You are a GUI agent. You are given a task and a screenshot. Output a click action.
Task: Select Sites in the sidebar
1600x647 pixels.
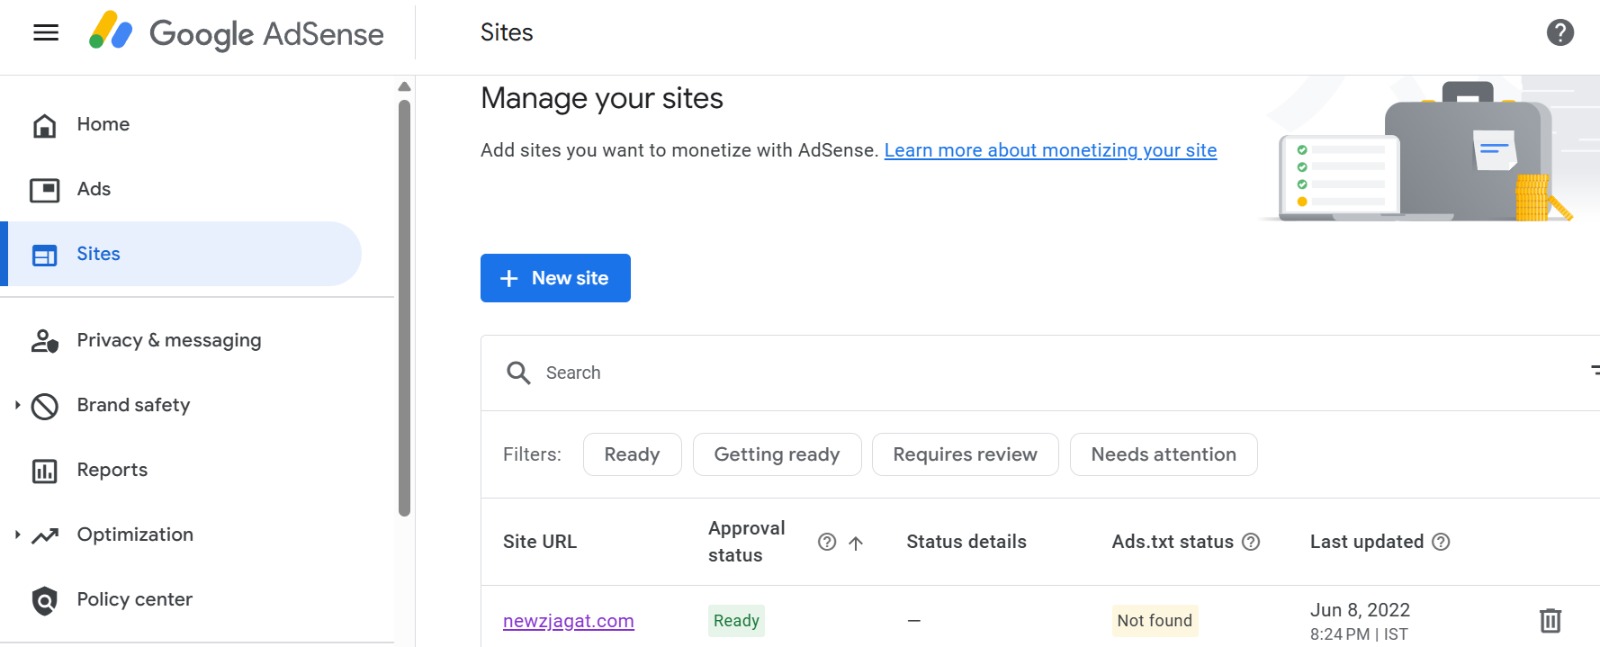point(181,254)
